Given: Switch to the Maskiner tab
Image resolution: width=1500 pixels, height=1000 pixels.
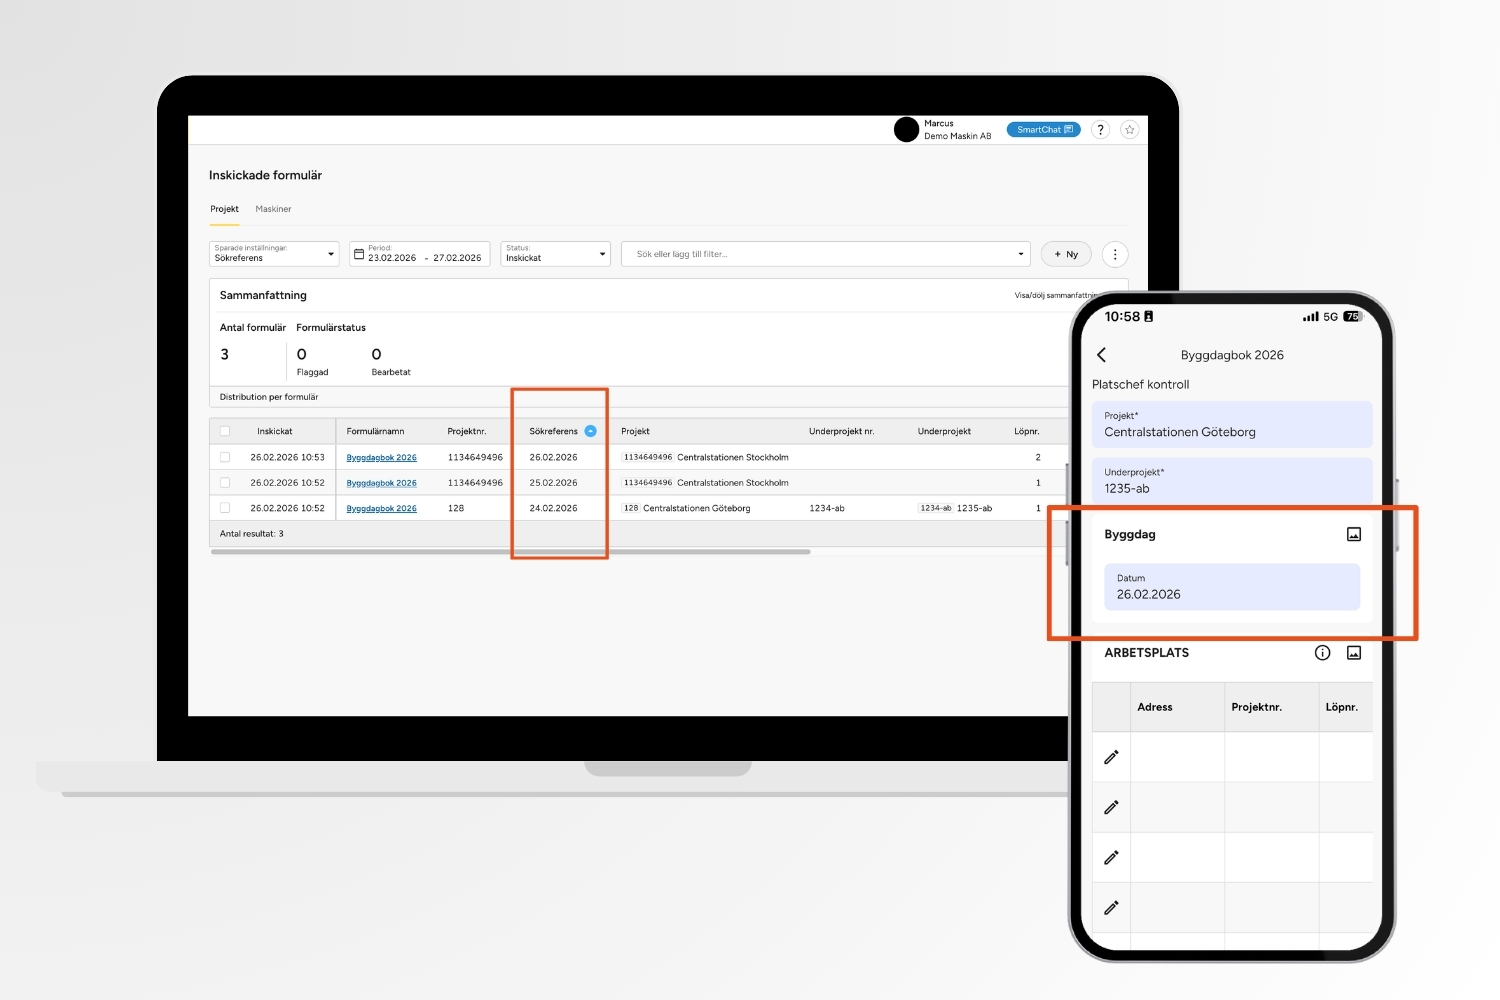Looking at the screenshot, I should pyautogui.click(x=273, y=209).
